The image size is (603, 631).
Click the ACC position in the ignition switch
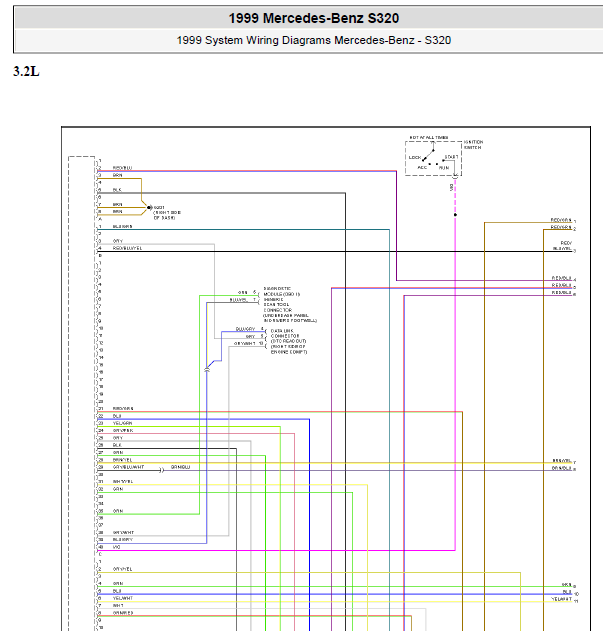(x=422, y=167)
